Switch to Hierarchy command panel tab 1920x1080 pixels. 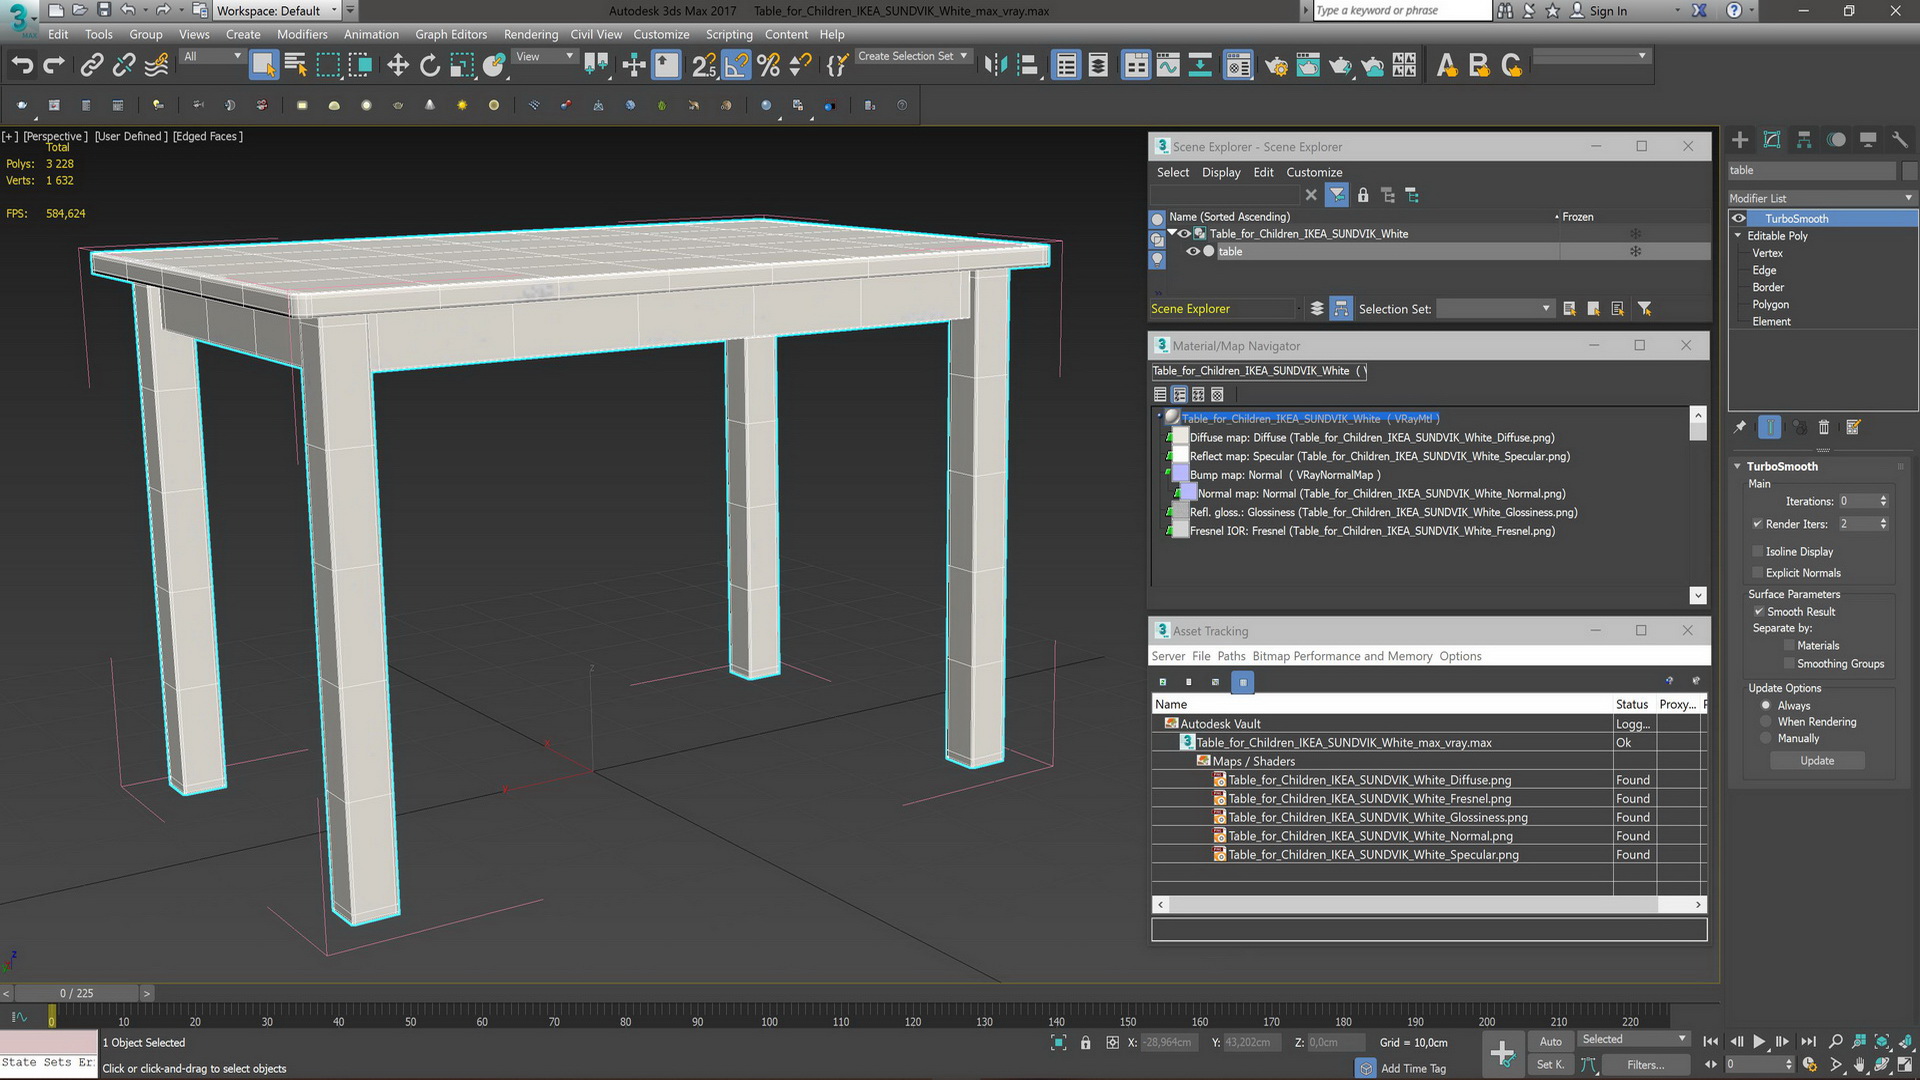[x=1804, y=140]
